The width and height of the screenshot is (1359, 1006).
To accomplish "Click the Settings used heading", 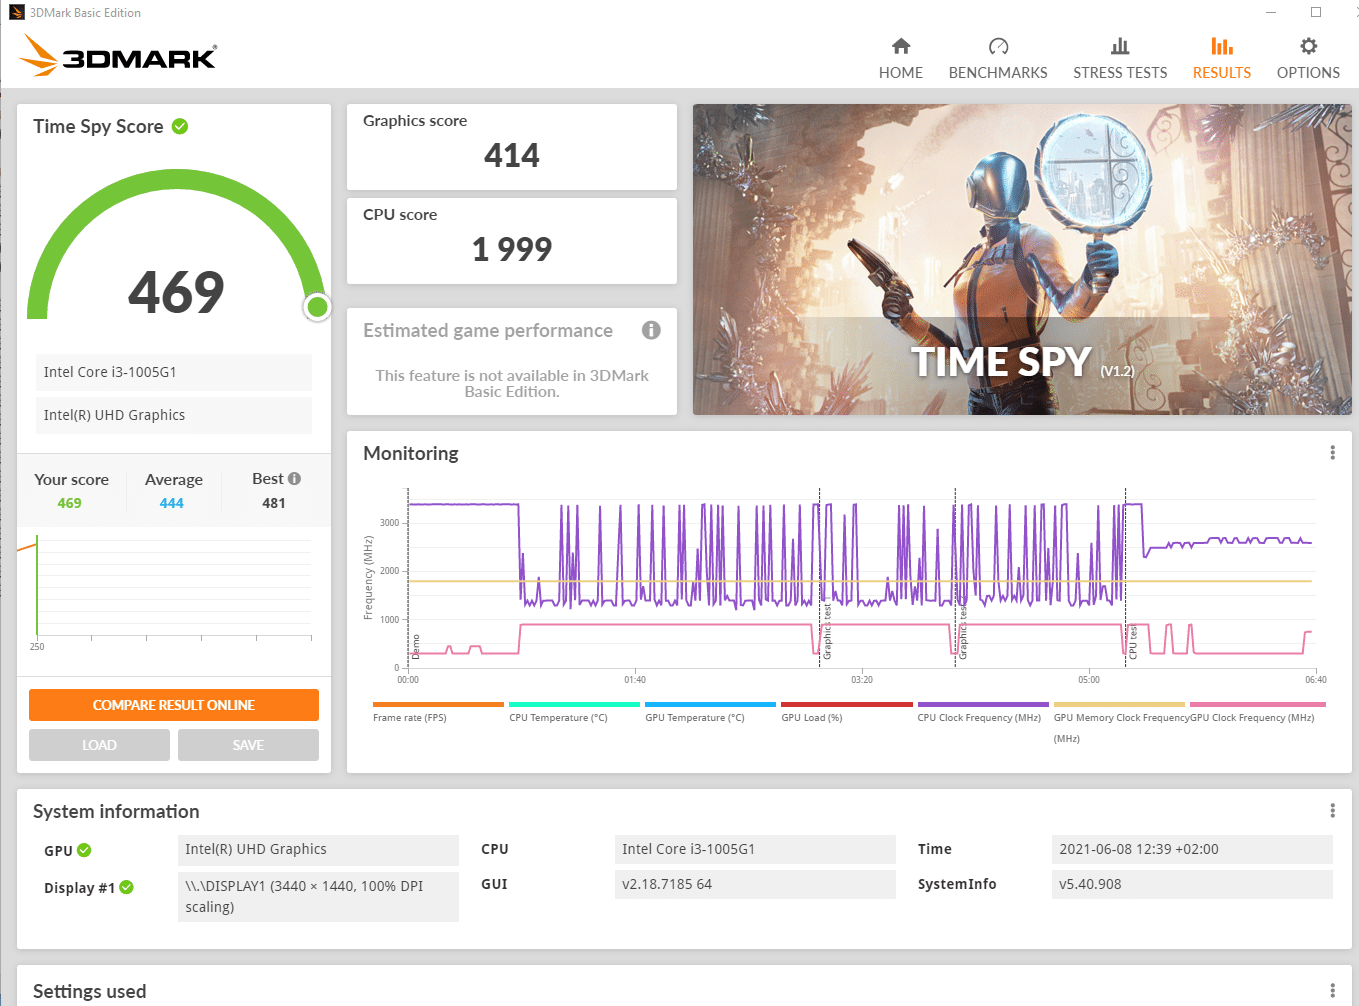I will (x=90, y=991).
